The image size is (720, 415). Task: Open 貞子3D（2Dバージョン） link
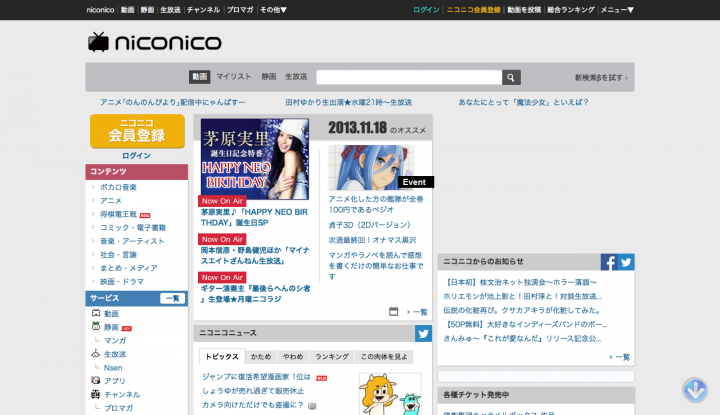(369, 225)
